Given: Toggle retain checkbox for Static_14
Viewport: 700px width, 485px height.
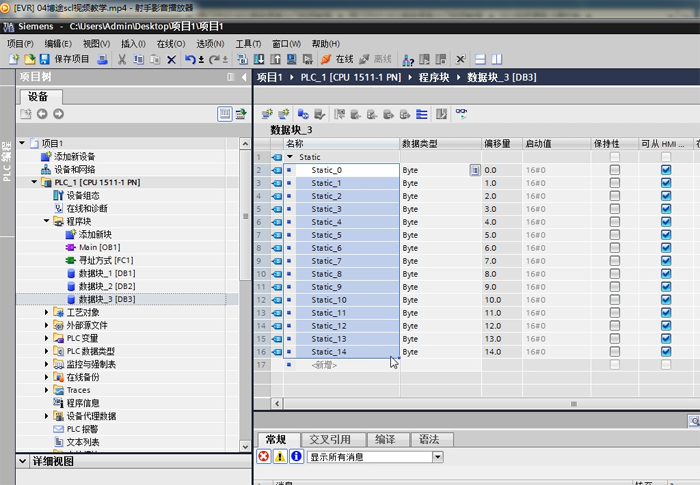Looking at the screenshot, I should coord(615,352).
